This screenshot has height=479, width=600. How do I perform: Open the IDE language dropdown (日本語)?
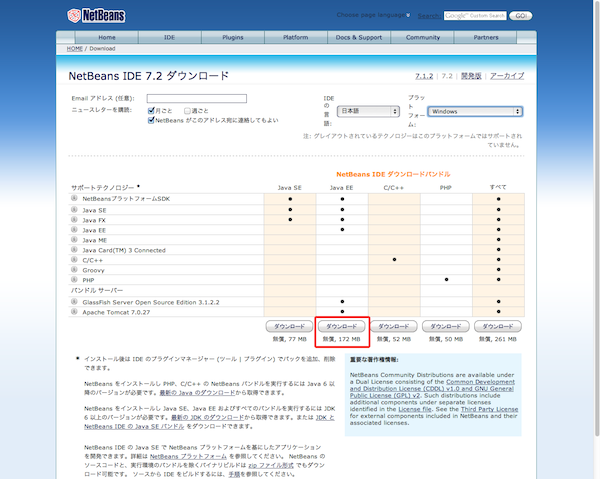[368, 111]
